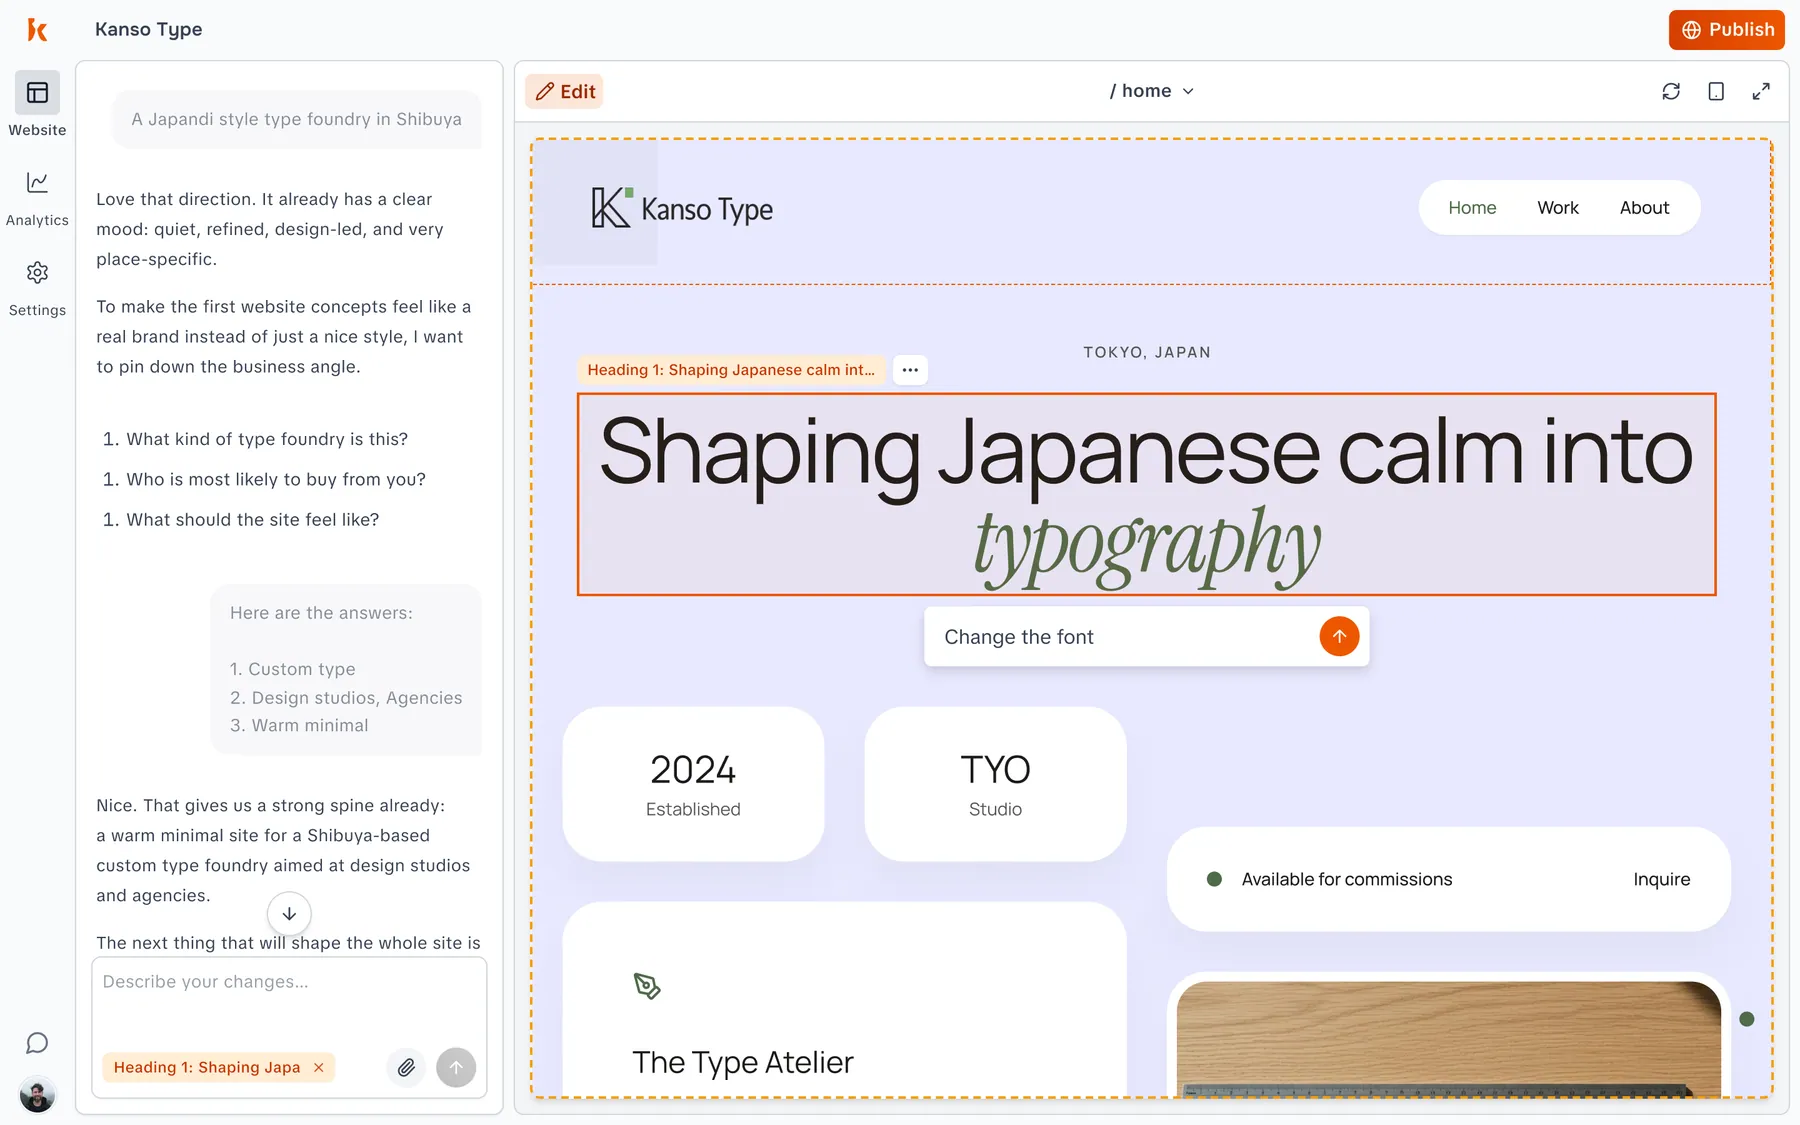Viewport: 1800px width, 1125px height.
Task: Click the 2024 Established card
Action: click(693, 784)
